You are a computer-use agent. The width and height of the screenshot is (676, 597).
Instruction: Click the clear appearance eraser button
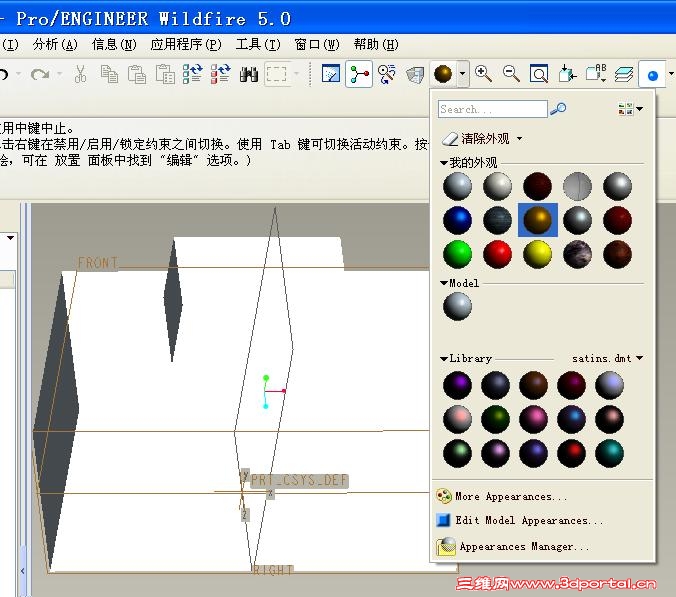click(476, 139)
